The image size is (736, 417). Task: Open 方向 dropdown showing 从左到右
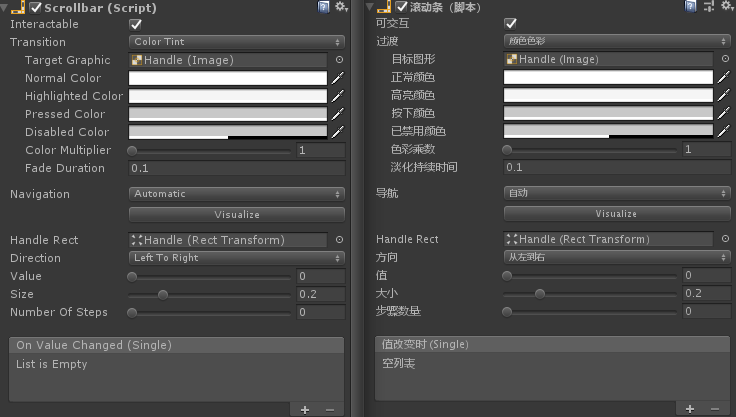click(x=617, y=257)
